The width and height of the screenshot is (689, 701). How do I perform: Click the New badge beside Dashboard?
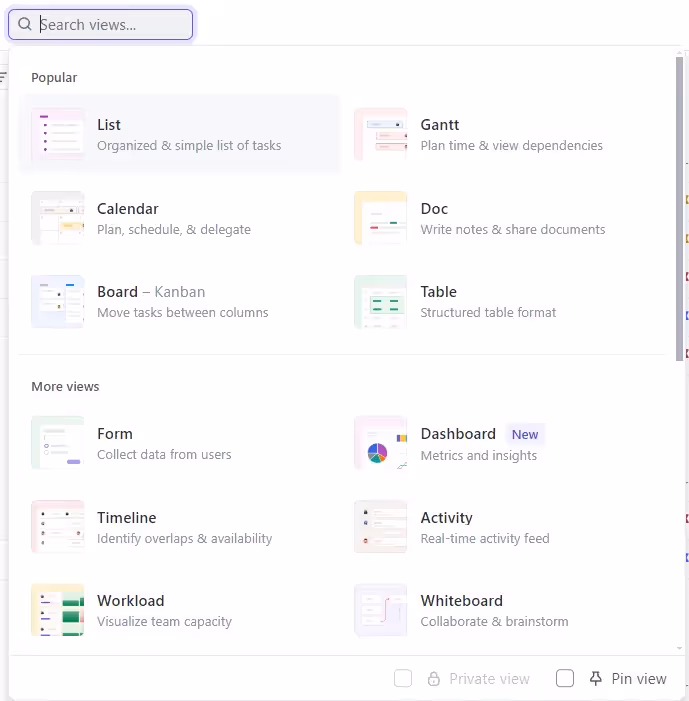(525, 434)
